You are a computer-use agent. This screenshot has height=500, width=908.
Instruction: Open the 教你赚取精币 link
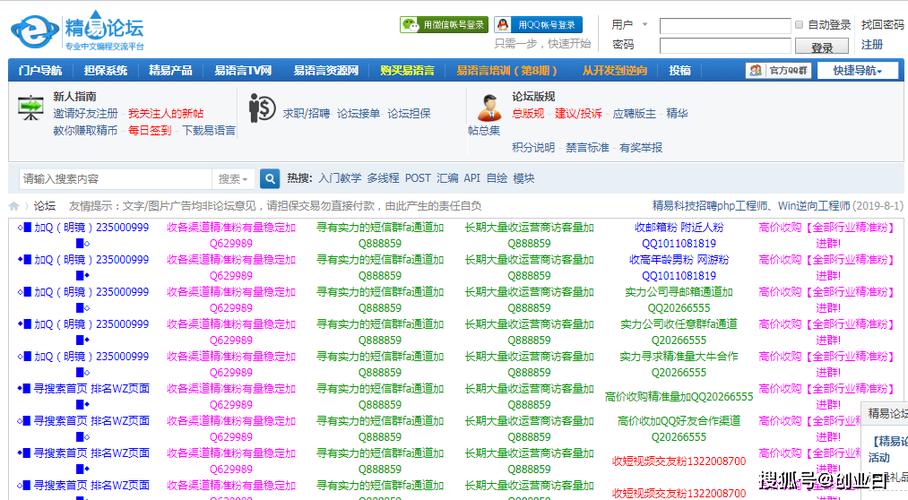[86, 130]
